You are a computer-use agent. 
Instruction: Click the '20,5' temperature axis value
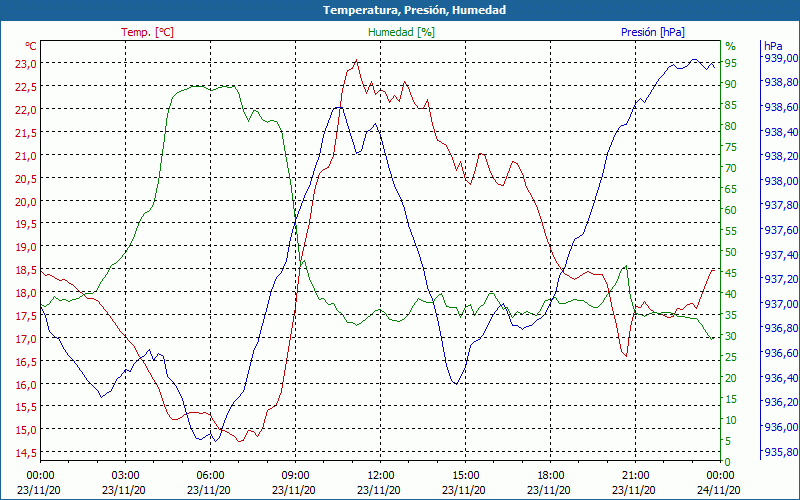pyautogui.click(x=26, y=179)
